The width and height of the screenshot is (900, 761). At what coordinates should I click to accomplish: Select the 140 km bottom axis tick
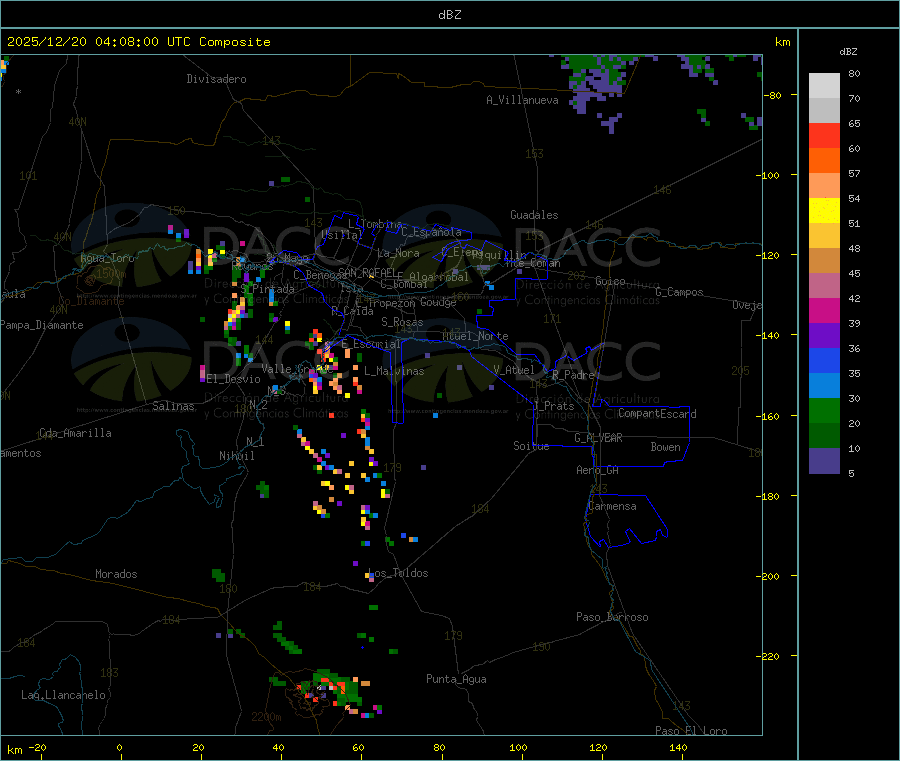(678, 747)
